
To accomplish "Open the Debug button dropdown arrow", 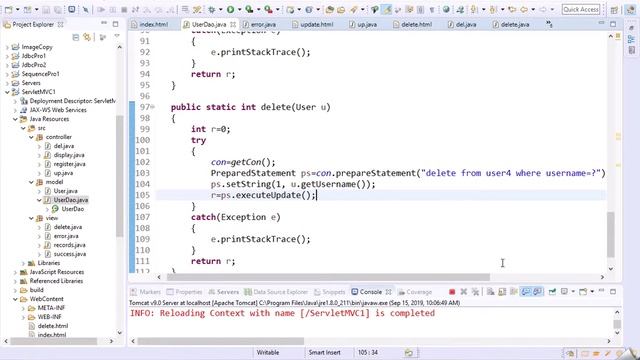I will click(x=220, y=9).
